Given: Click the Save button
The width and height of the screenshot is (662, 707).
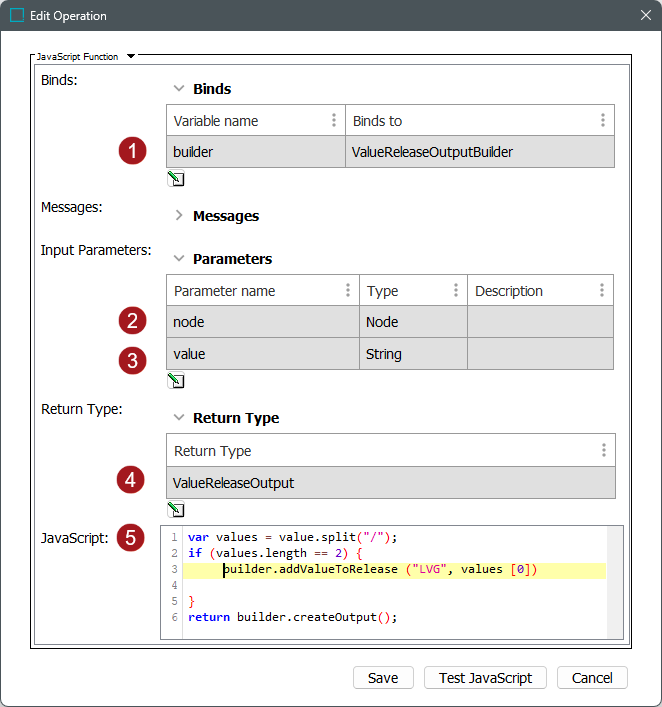Looking at the screenshot, I should pyautogui.click(x=383, y=678).
